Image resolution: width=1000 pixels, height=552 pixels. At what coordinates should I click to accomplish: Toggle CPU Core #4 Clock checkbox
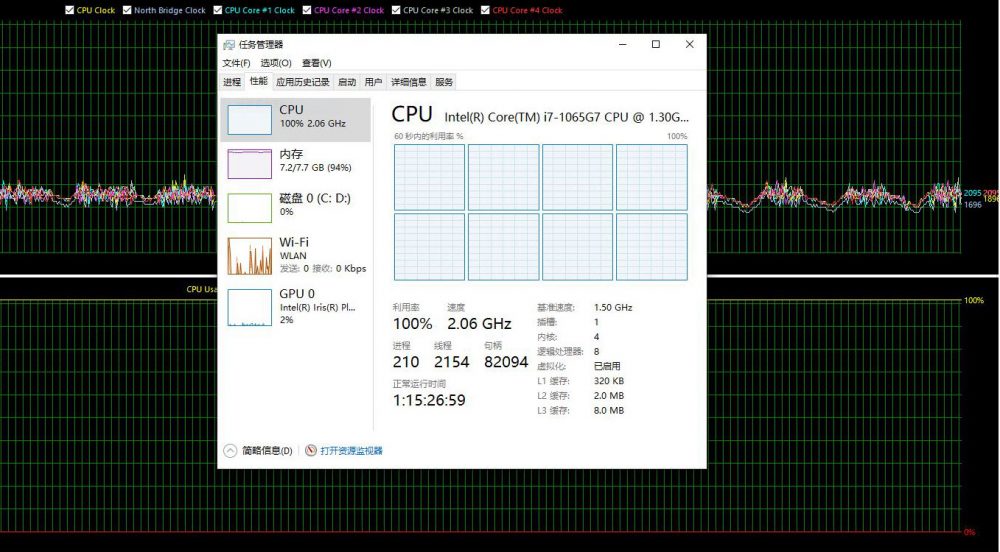point(485,10)
